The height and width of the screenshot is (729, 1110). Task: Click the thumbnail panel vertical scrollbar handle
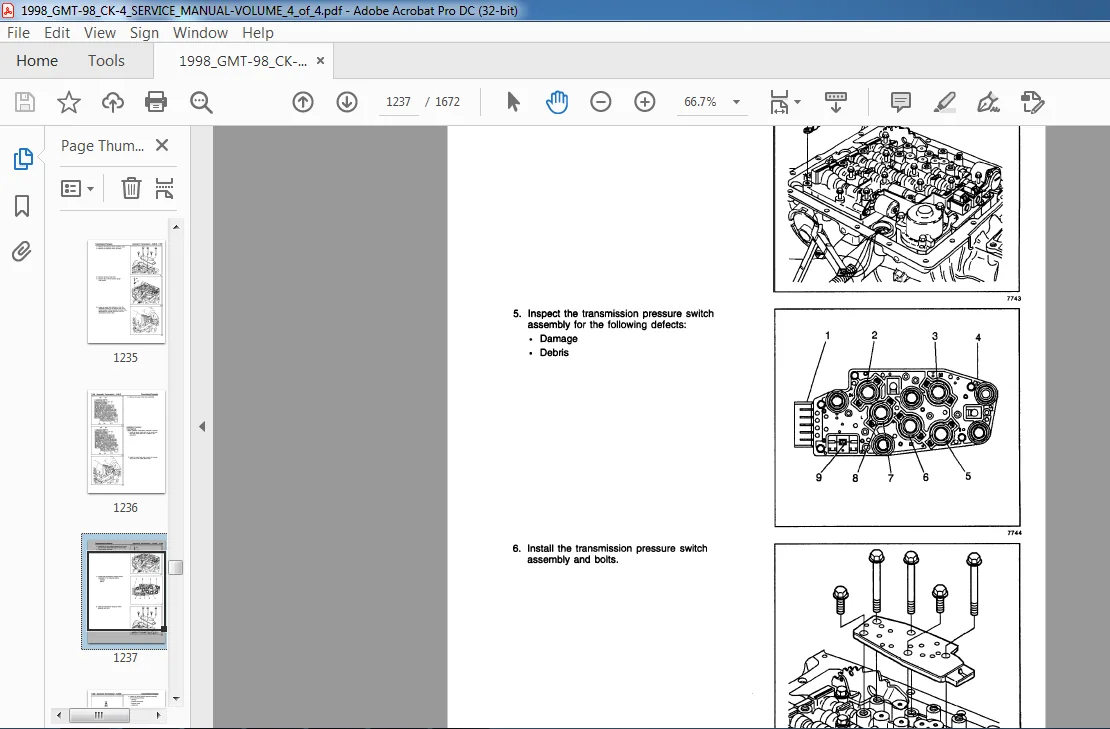tap(176, 567)
